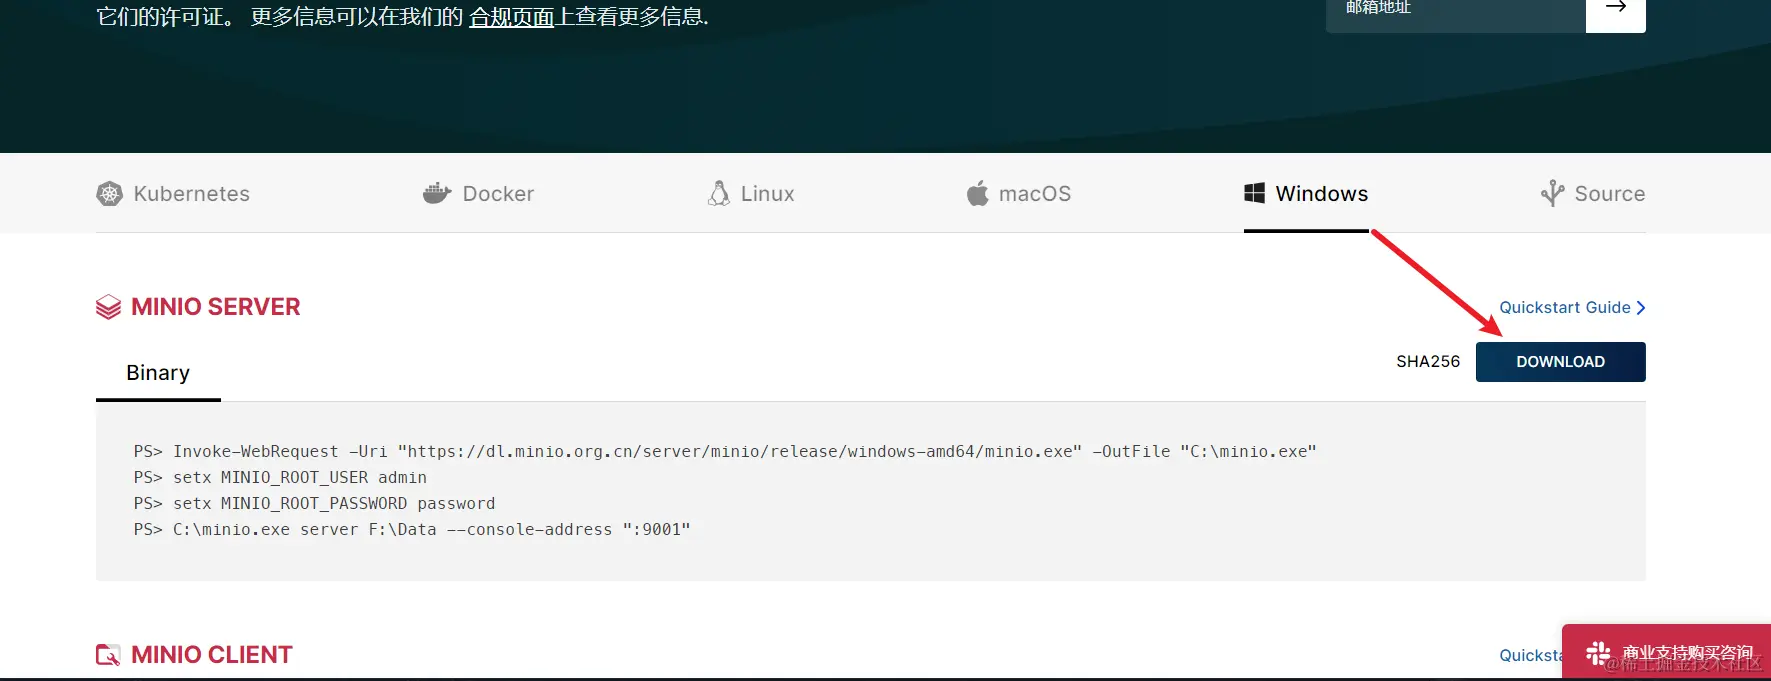
Task: Click the Linux penguin icon
Action: pos(719,193)
